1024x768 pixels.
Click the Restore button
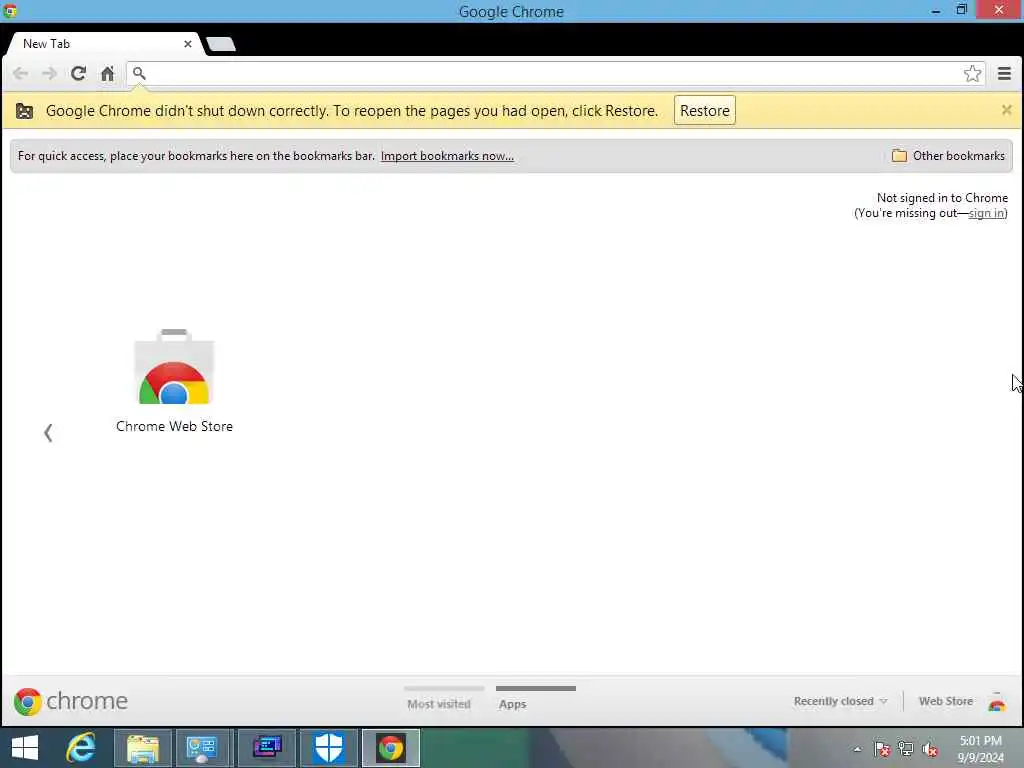click(705, 110)
